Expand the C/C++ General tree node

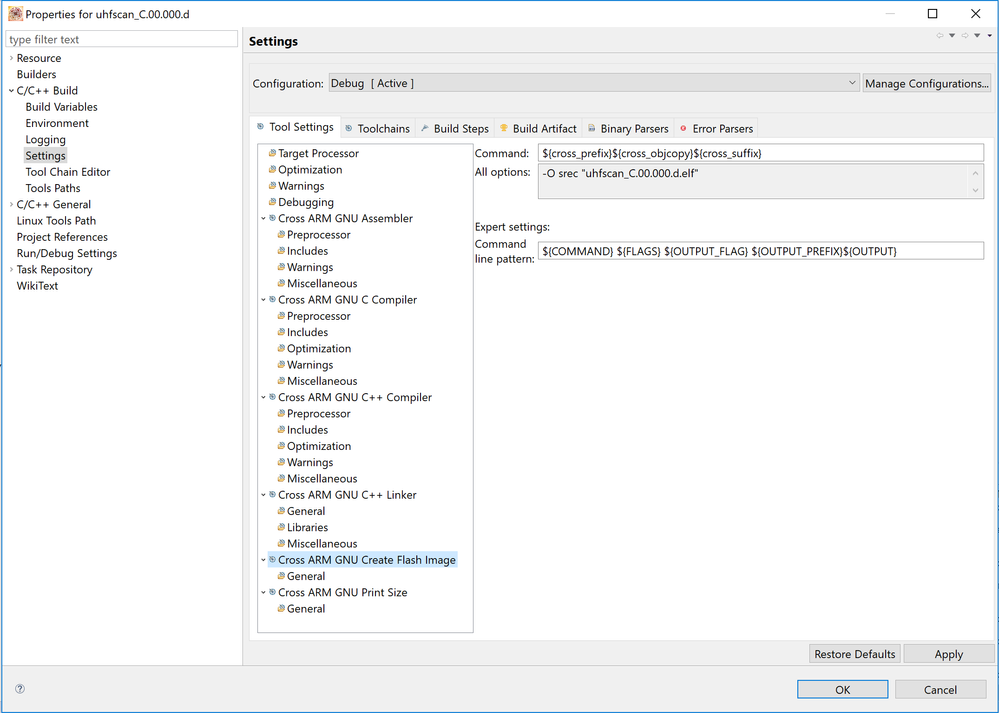(x=11, y=205)
